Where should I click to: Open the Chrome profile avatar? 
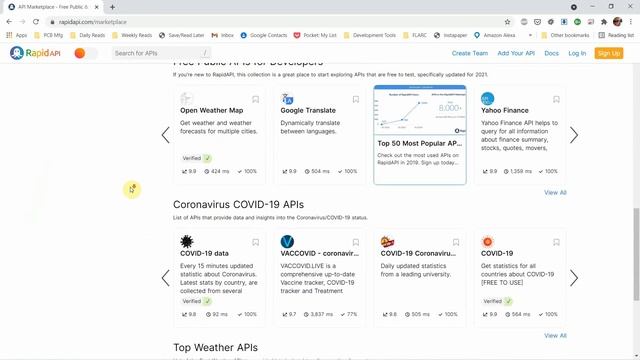pos(618,22)
